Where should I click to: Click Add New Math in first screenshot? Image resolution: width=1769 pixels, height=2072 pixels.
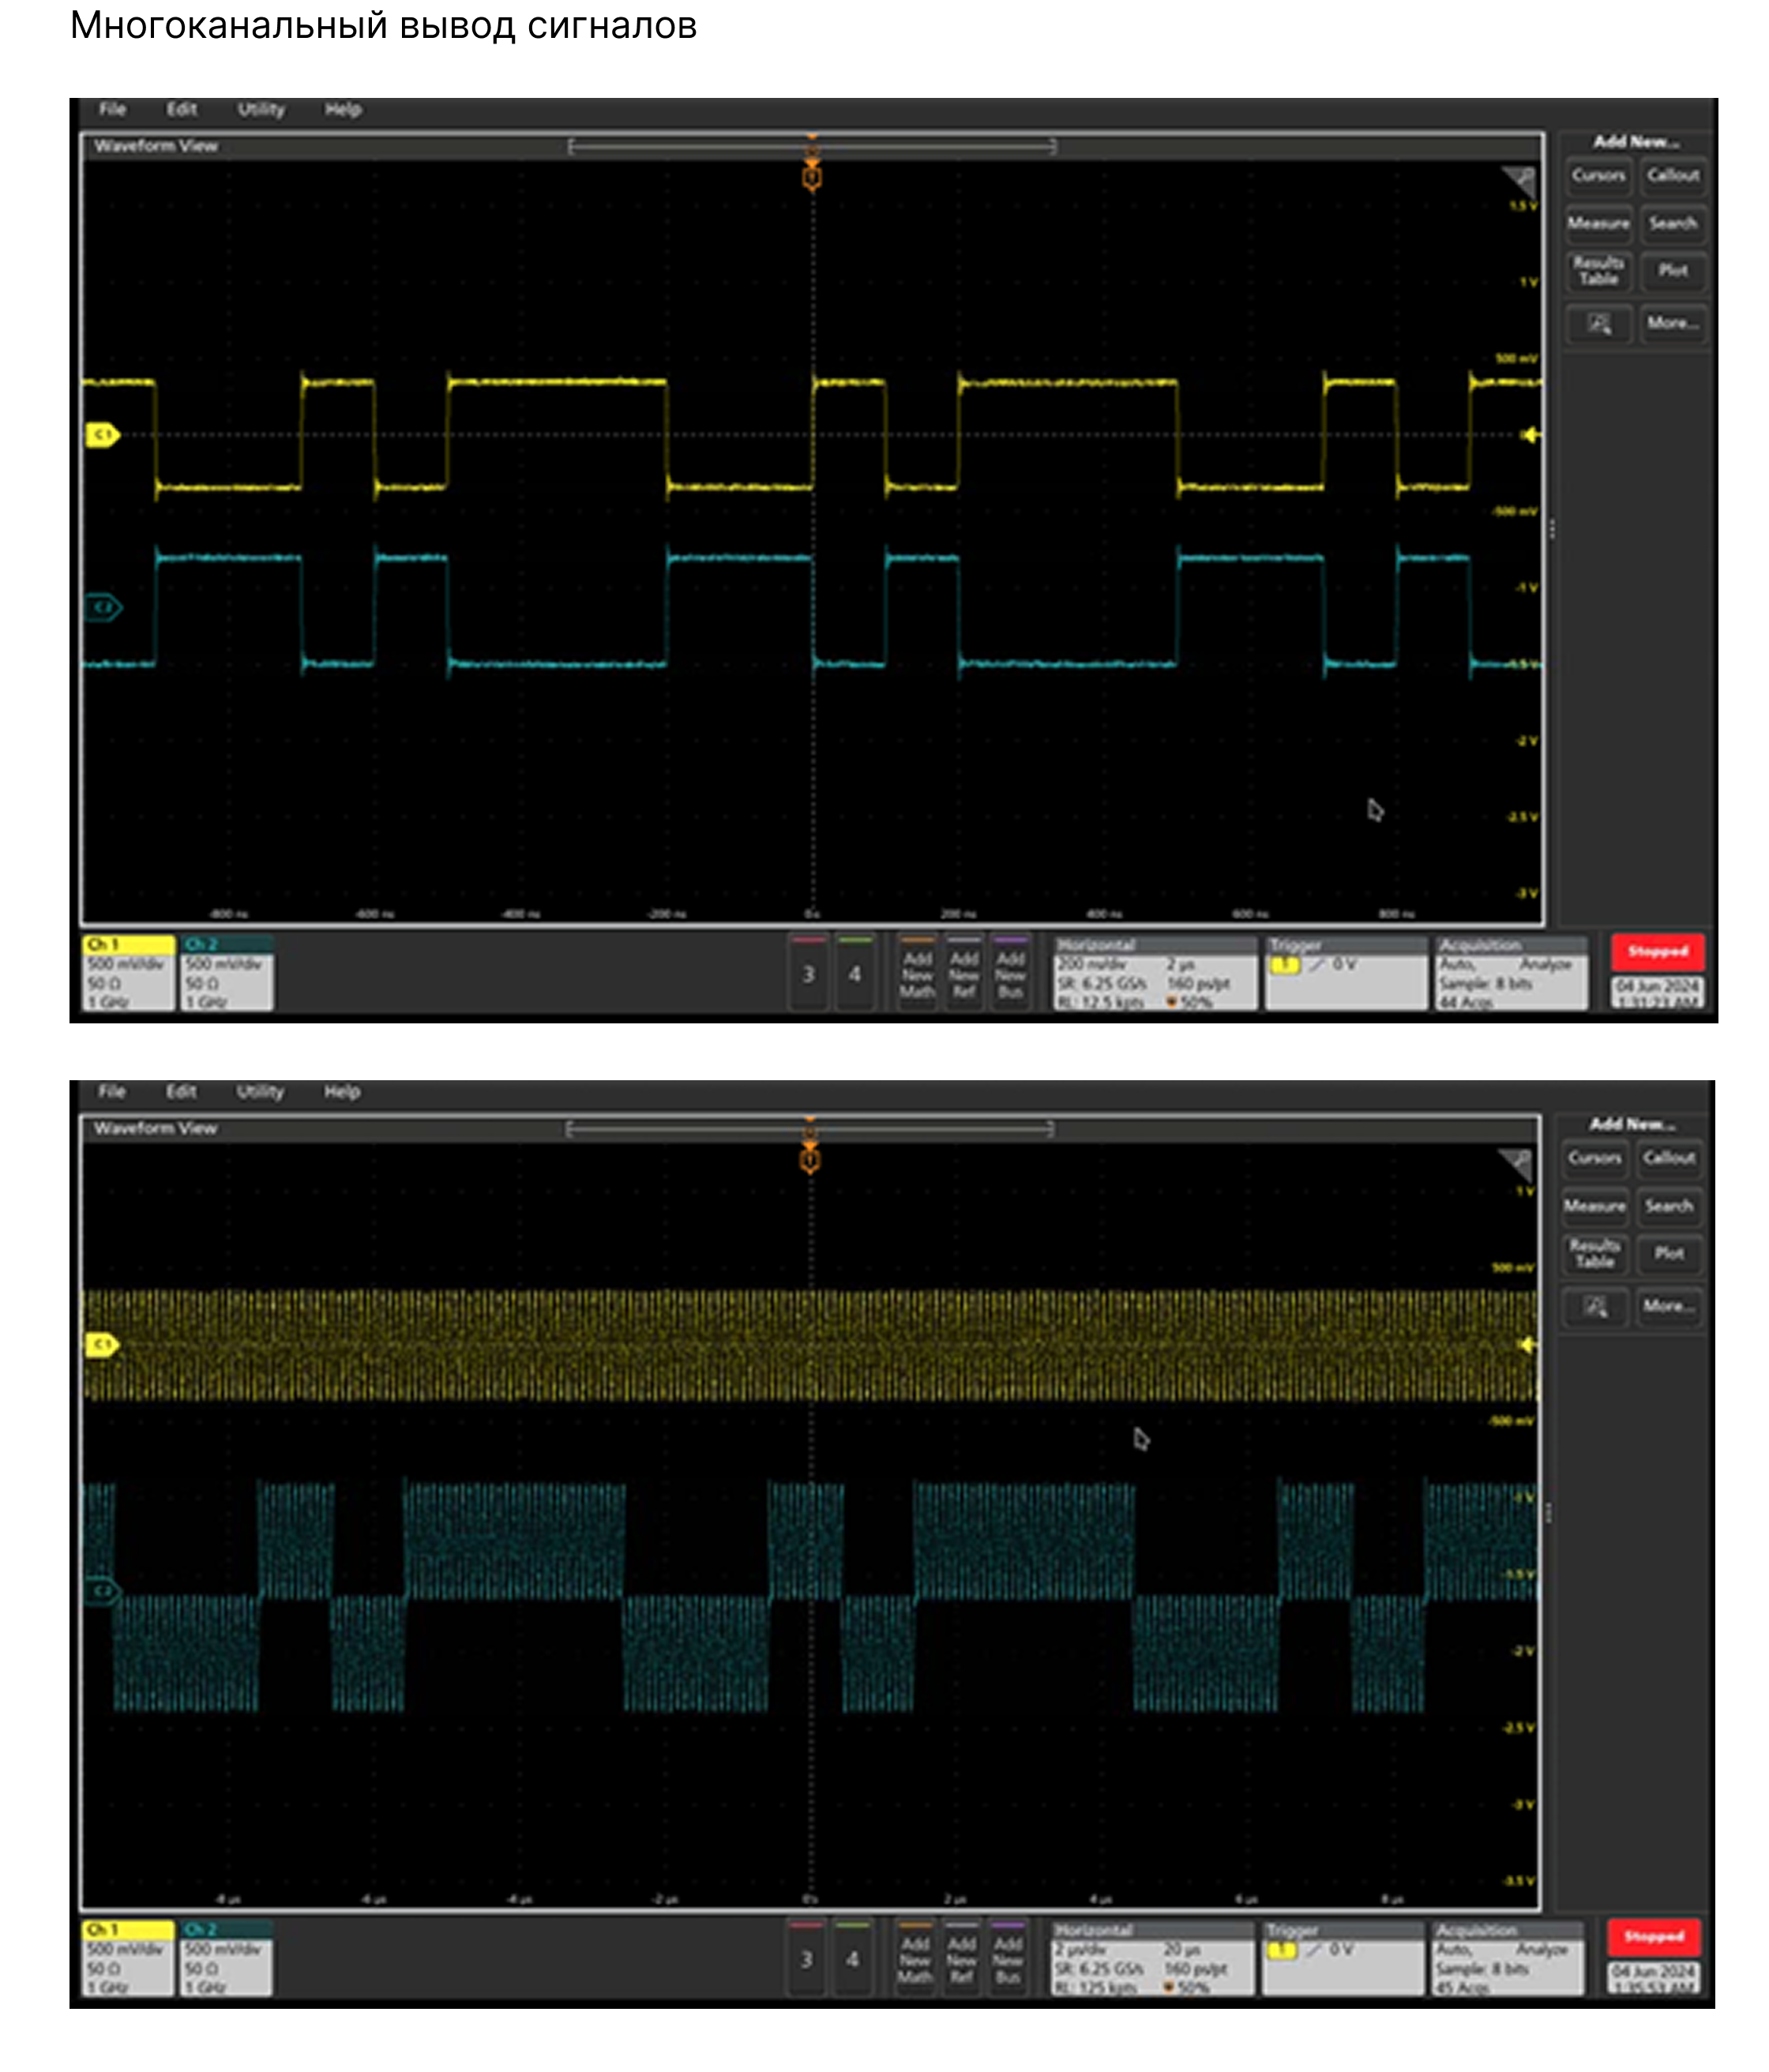pos(917,973)
